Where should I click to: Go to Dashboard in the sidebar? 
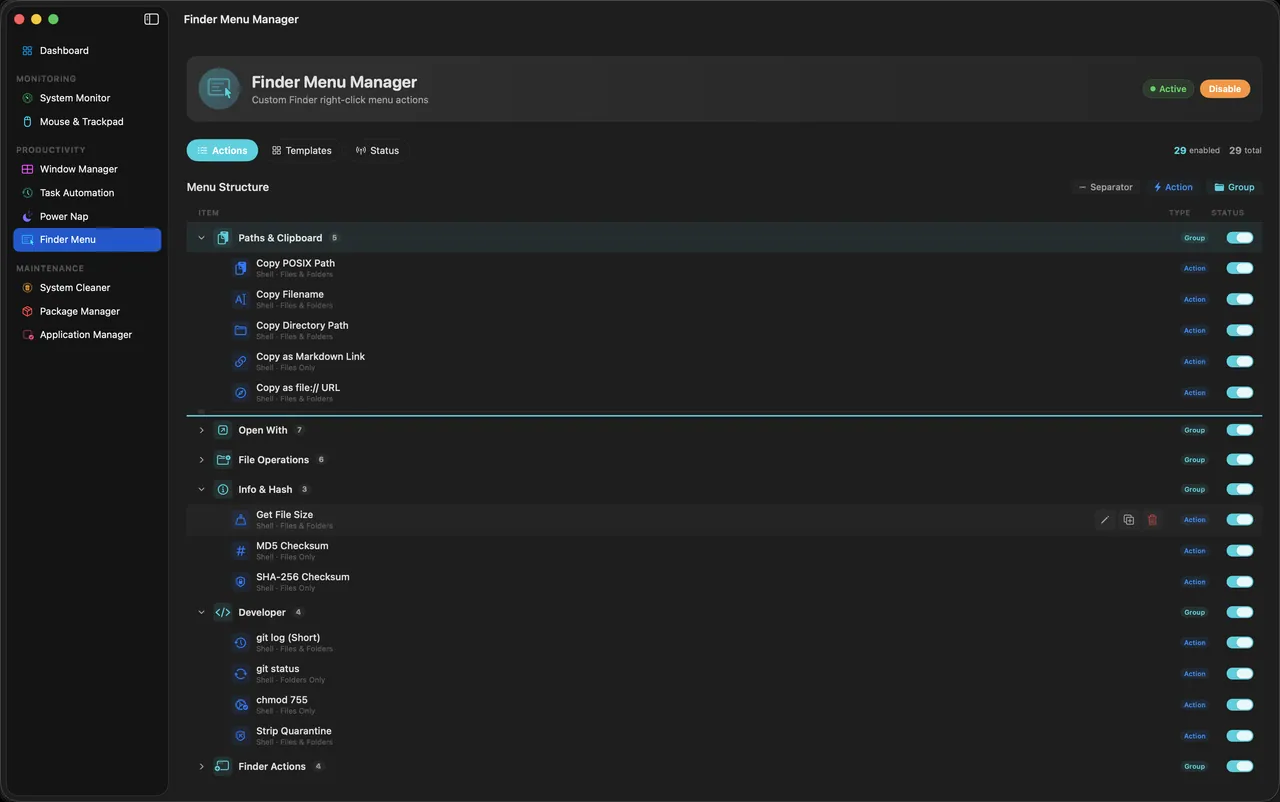pos(87,50)
